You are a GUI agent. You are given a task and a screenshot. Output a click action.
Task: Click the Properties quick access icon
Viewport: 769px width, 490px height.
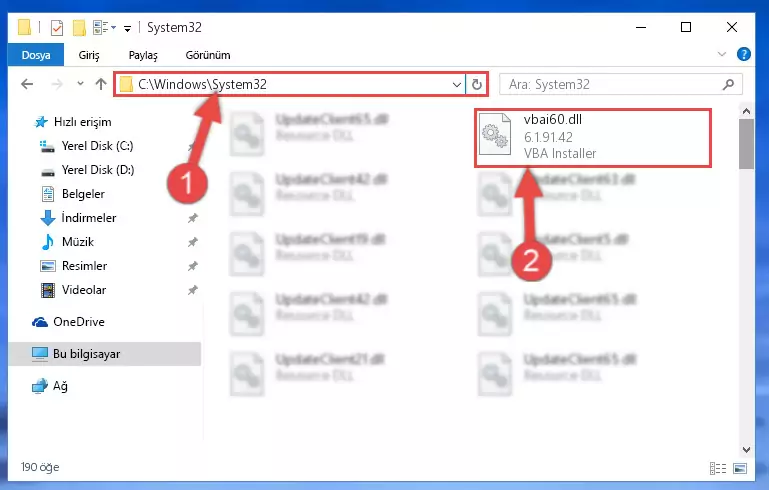(57, 27)
